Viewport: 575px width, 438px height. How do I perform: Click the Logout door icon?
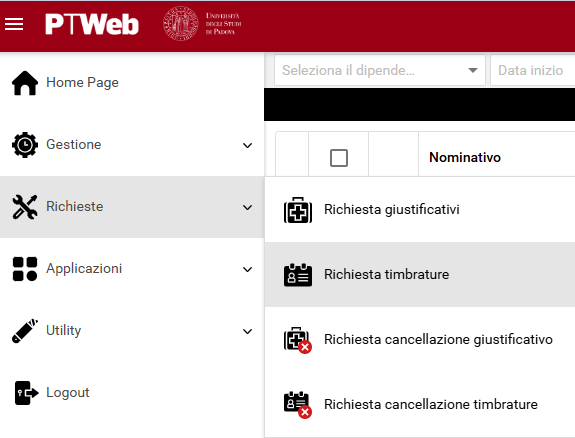pyautogui.click(x=26, y=393)
